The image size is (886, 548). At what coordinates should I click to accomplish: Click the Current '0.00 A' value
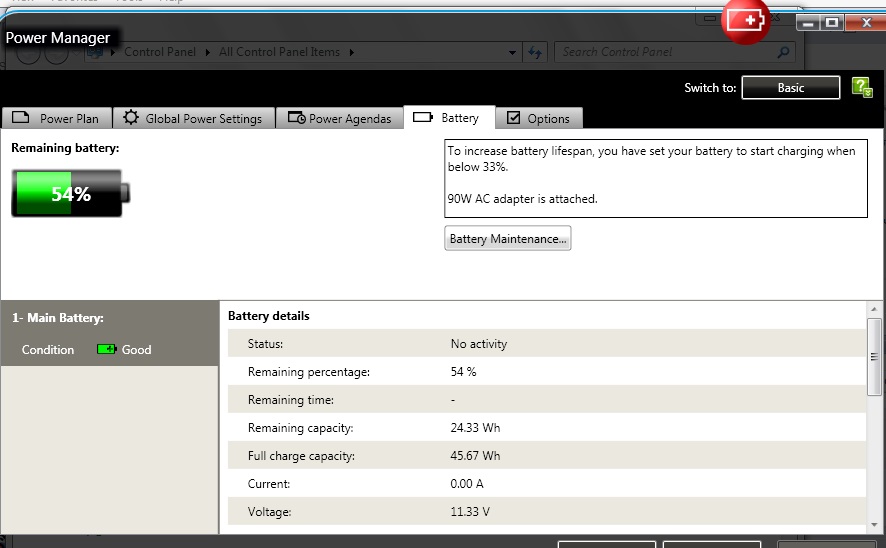[467, 483]
